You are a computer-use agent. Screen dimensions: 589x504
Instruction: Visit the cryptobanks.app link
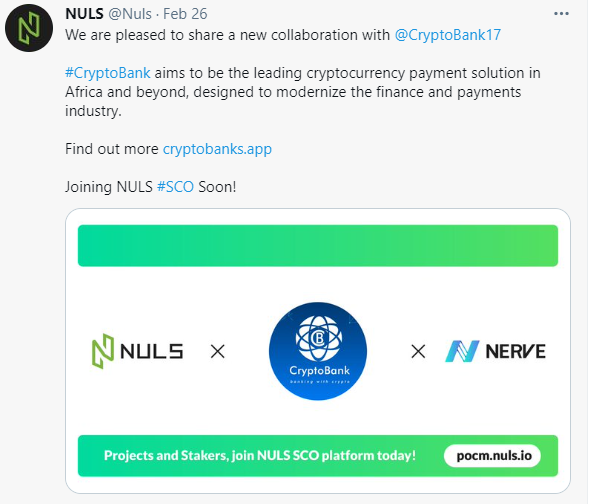[x=217, y=149]
